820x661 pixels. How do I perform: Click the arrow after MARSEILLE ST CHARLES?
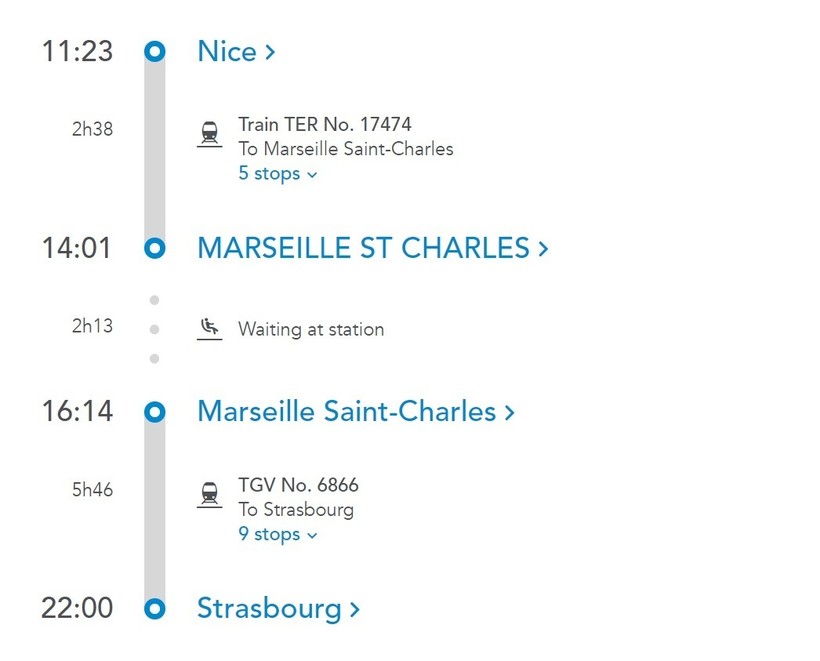[x=543, y=248]
